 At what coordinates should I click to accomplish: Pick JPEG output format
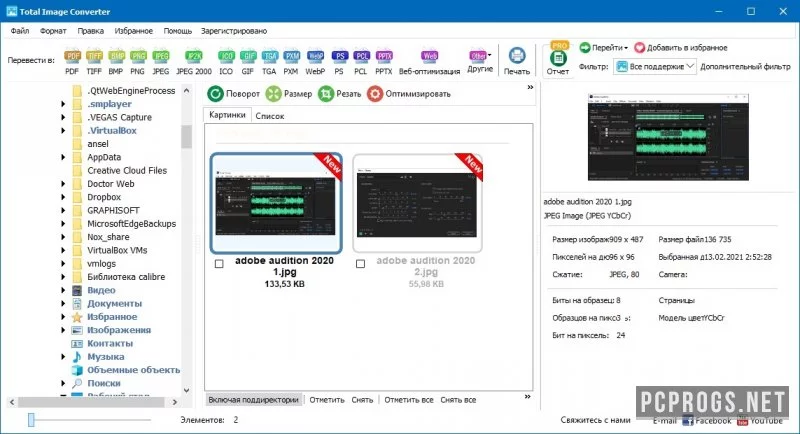point(161,62)
